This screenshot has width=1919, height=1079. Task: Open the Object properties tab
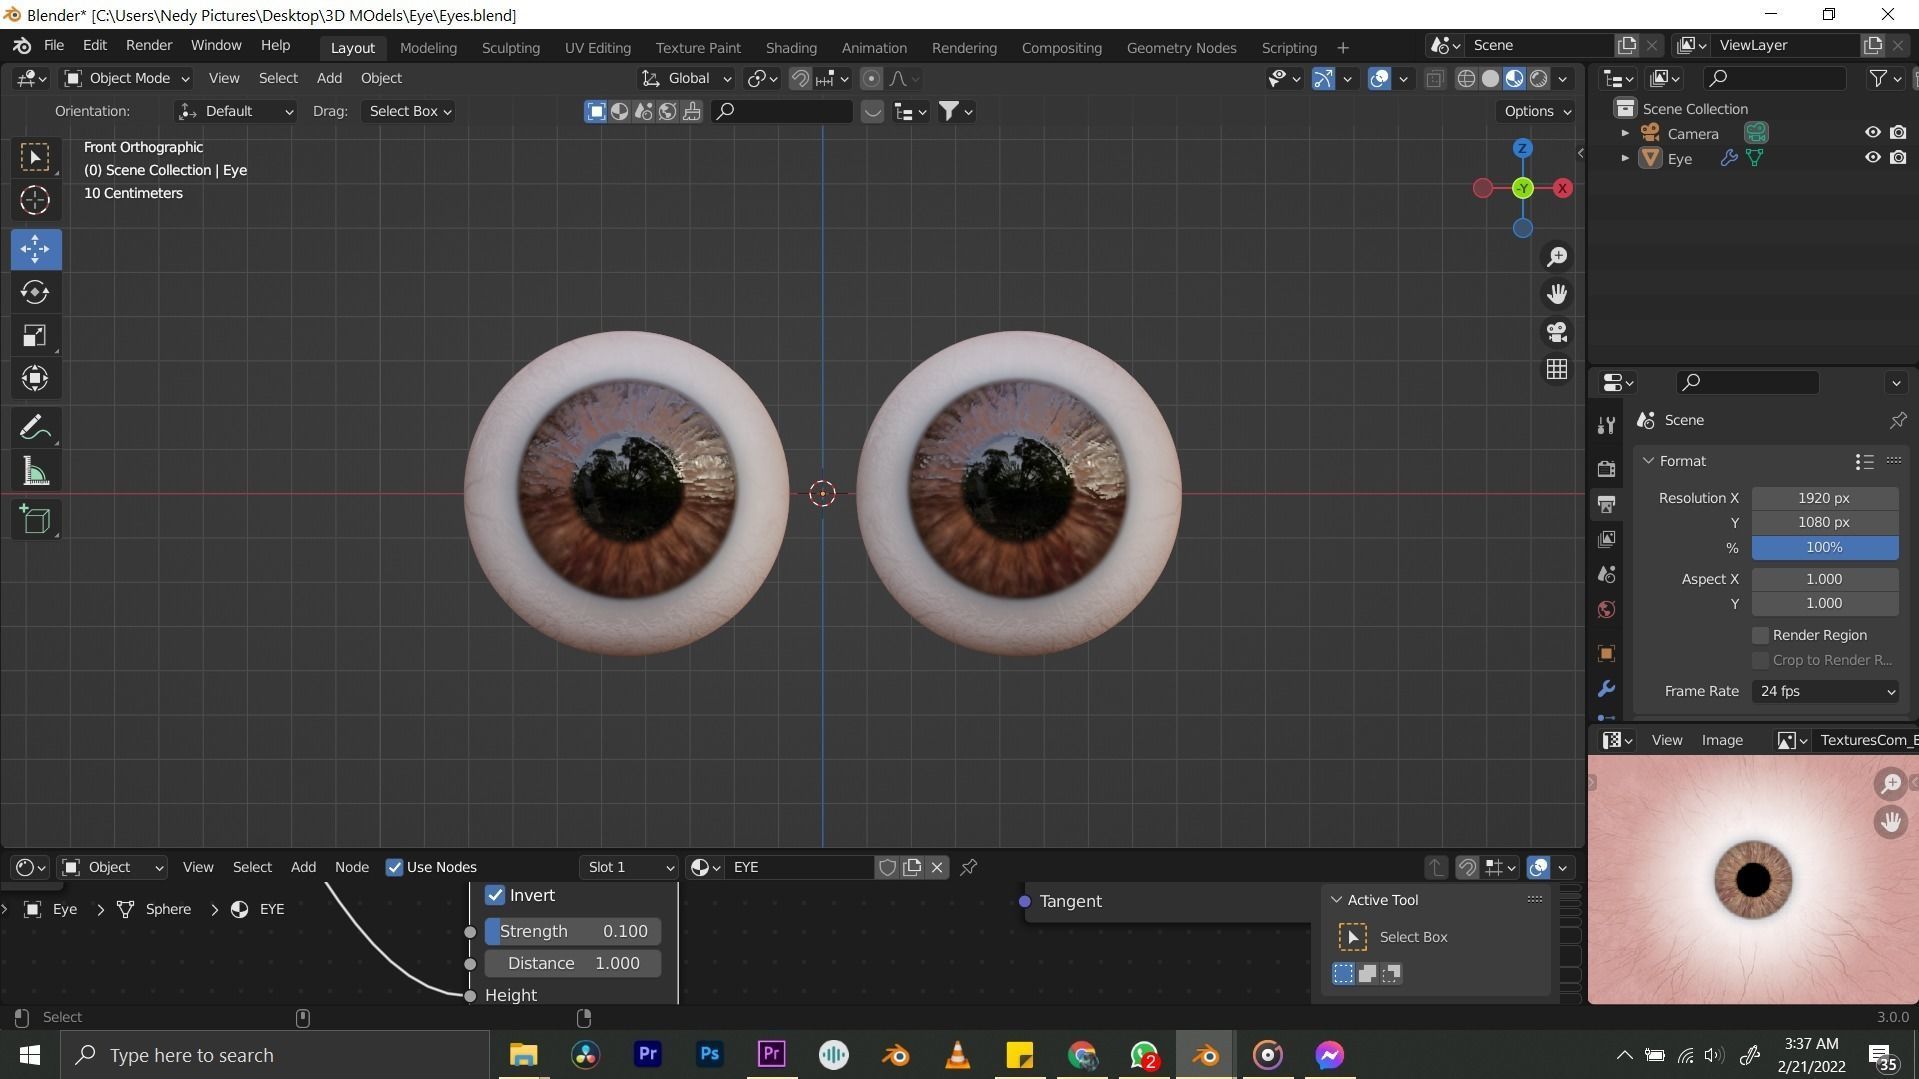pos(1606,654)
